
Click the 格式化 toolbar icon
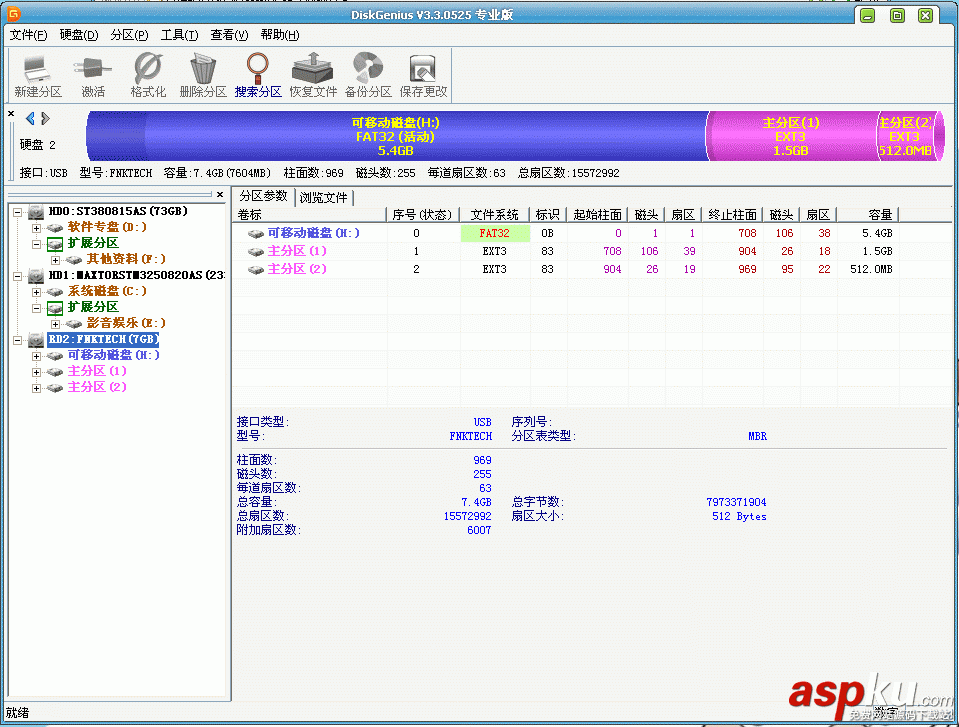(148, 75)
